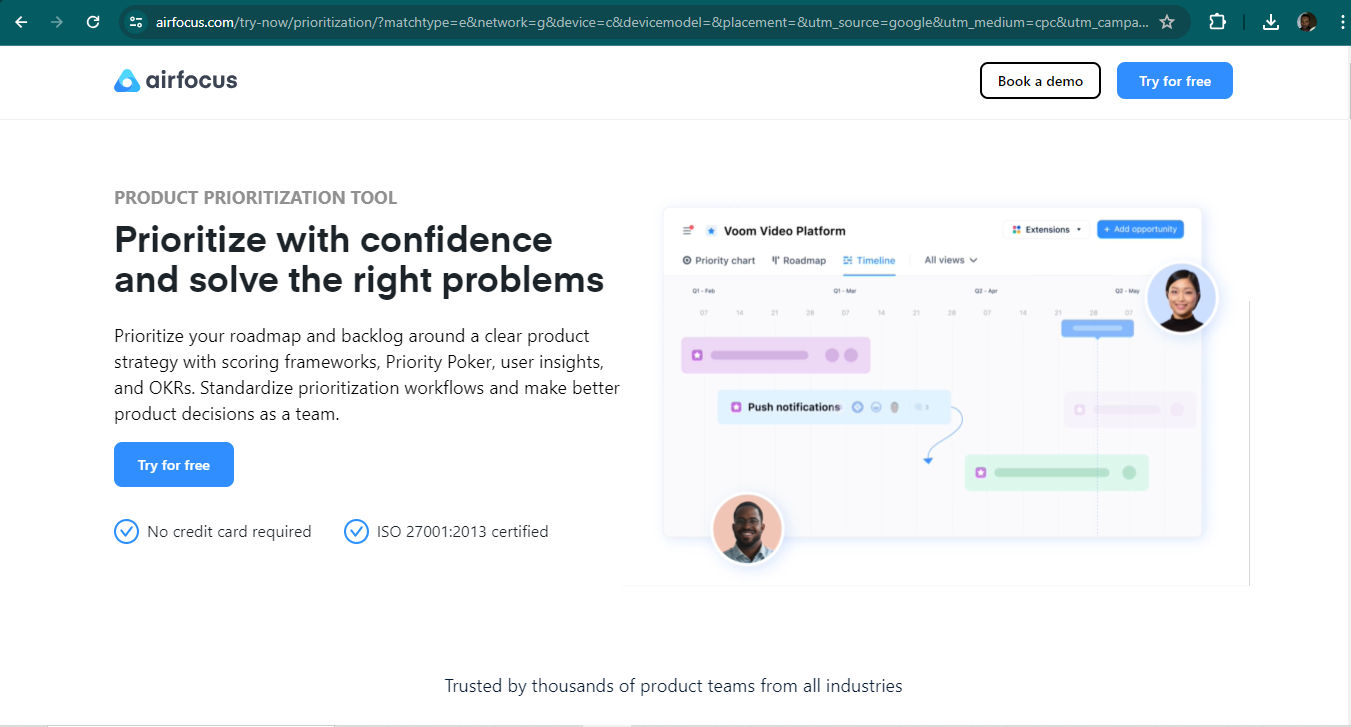
Task: Switch to the Priority chart tab
Action: pyautogui.click(x=719, y=260)
